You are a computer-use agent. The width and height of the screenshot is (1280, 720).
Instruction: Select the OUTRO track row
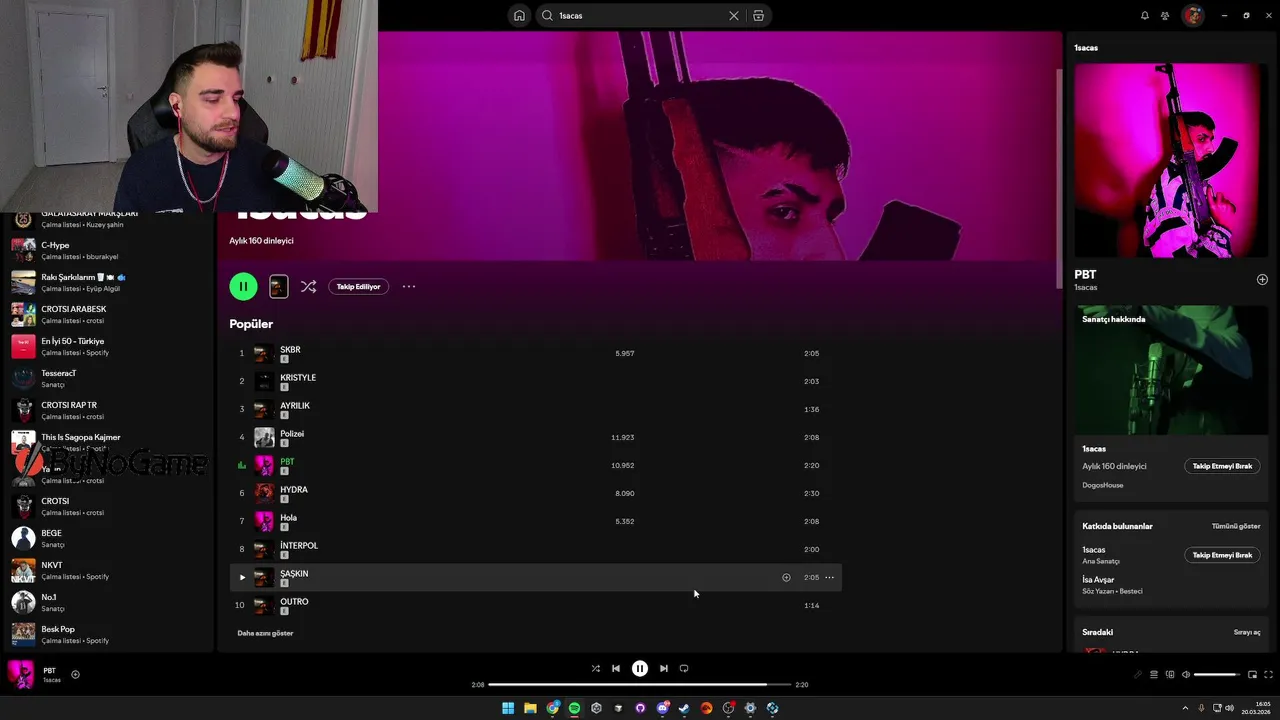click(x=535, y=605)
